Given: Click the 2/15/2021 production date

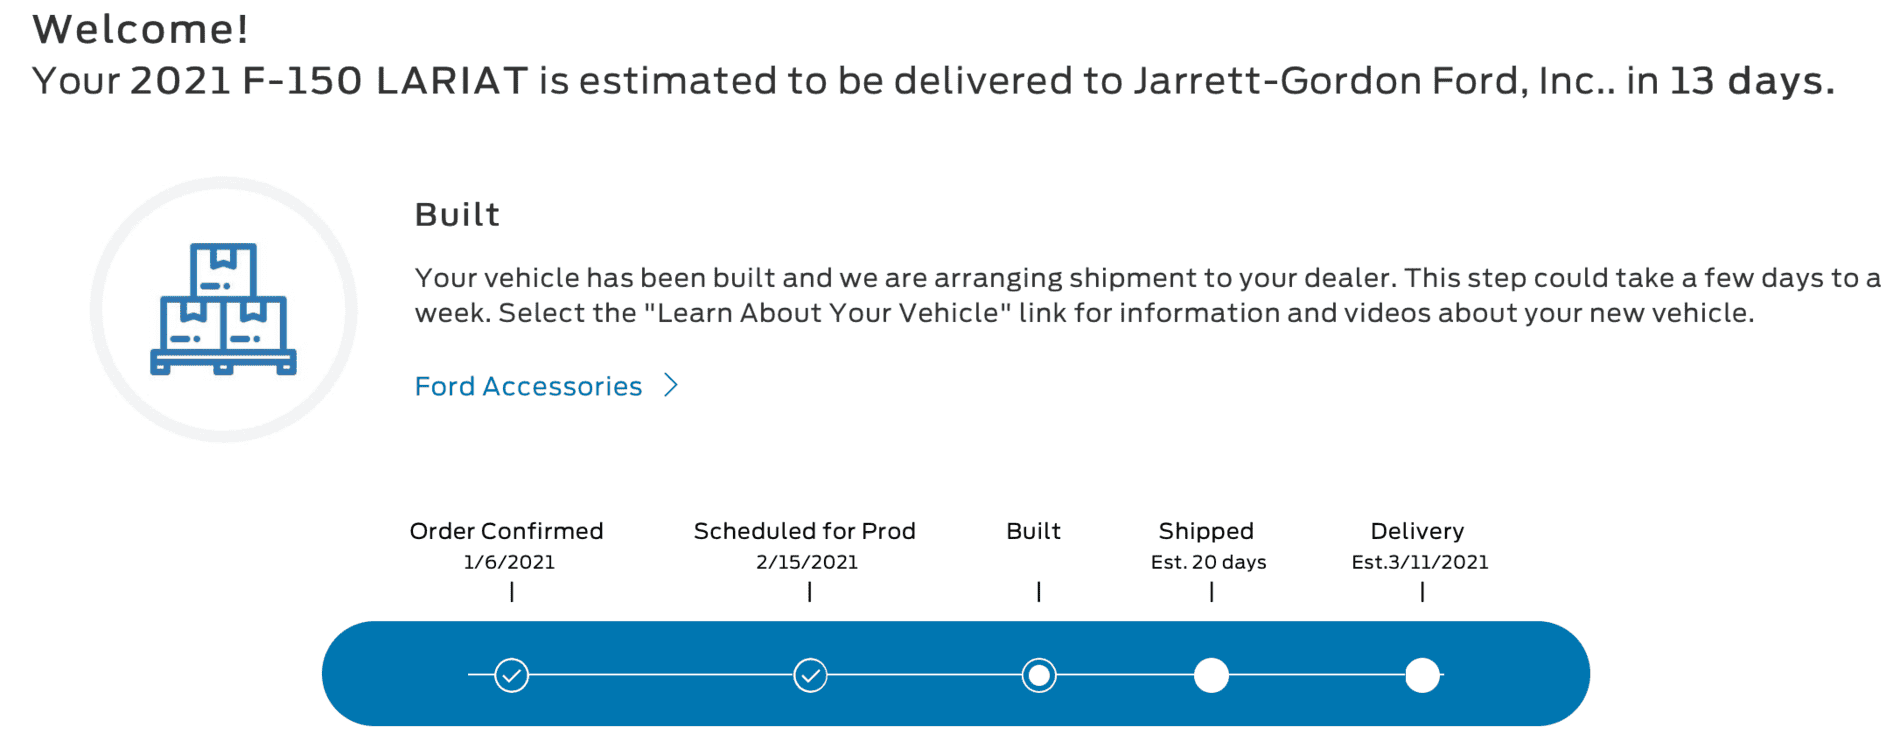Looking at the screenshot, I should tap(807, 562).
